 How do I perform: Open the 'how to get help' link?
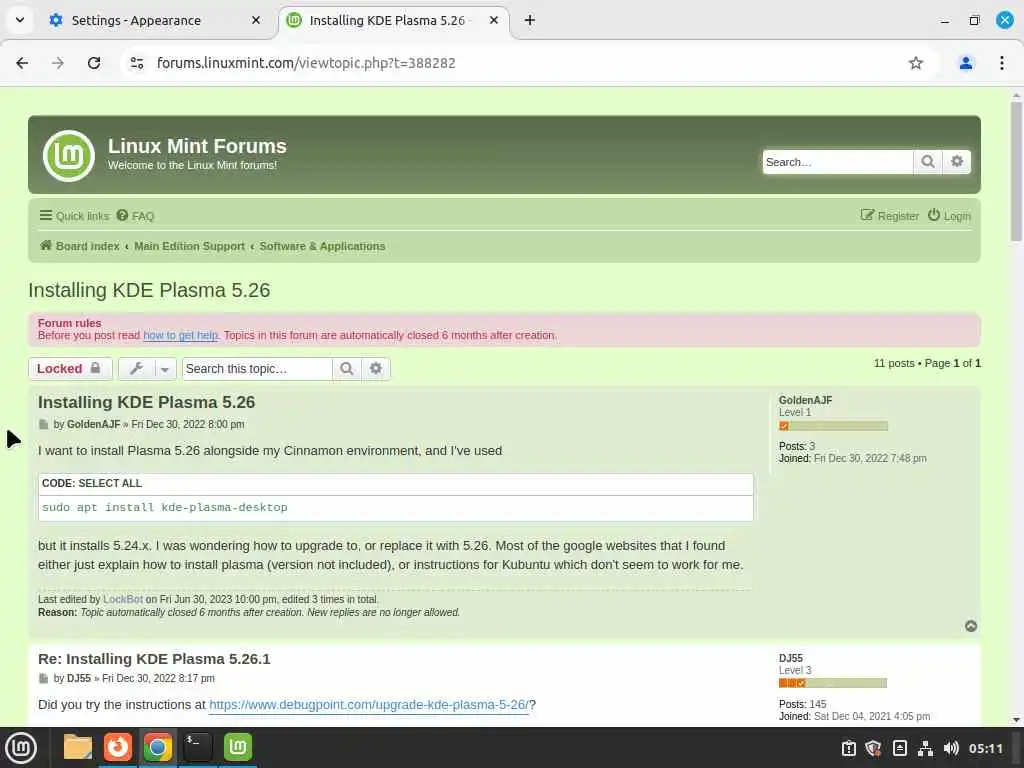tap(180, 335)
